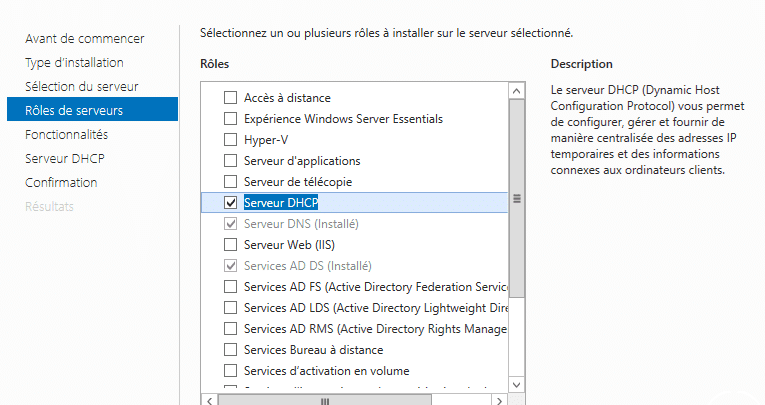The width and height of the screenshot is (765, 405).
Task: Select the Serveur de télécopie checkbox
Action: (x=230, y=182)
